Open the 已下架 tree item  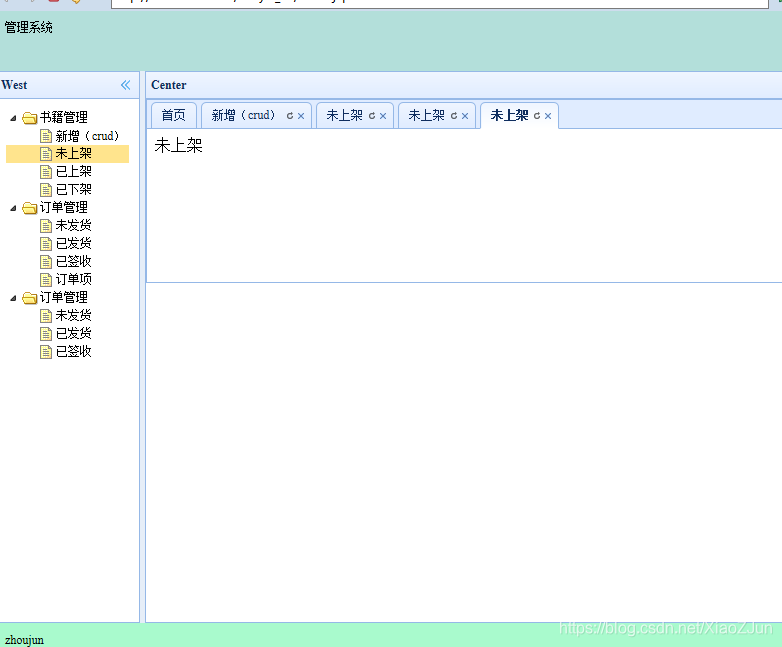click(73, 190)
